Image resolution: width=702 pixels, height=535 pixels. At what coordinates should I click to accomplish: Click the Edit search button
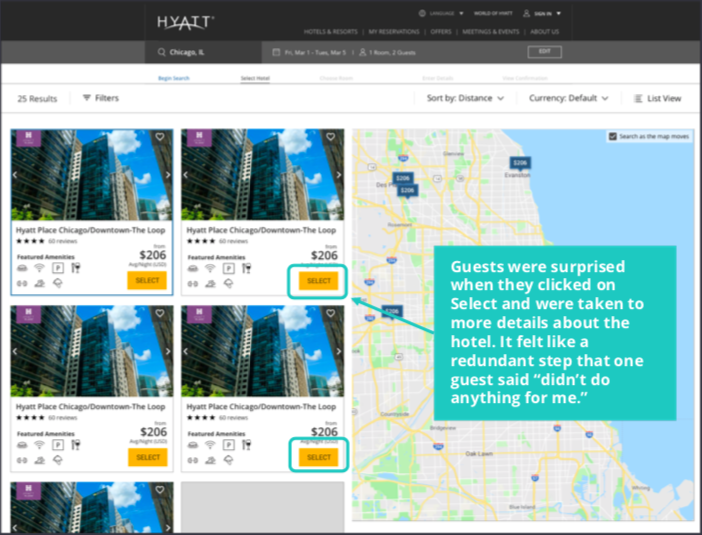tap(544, 52)
